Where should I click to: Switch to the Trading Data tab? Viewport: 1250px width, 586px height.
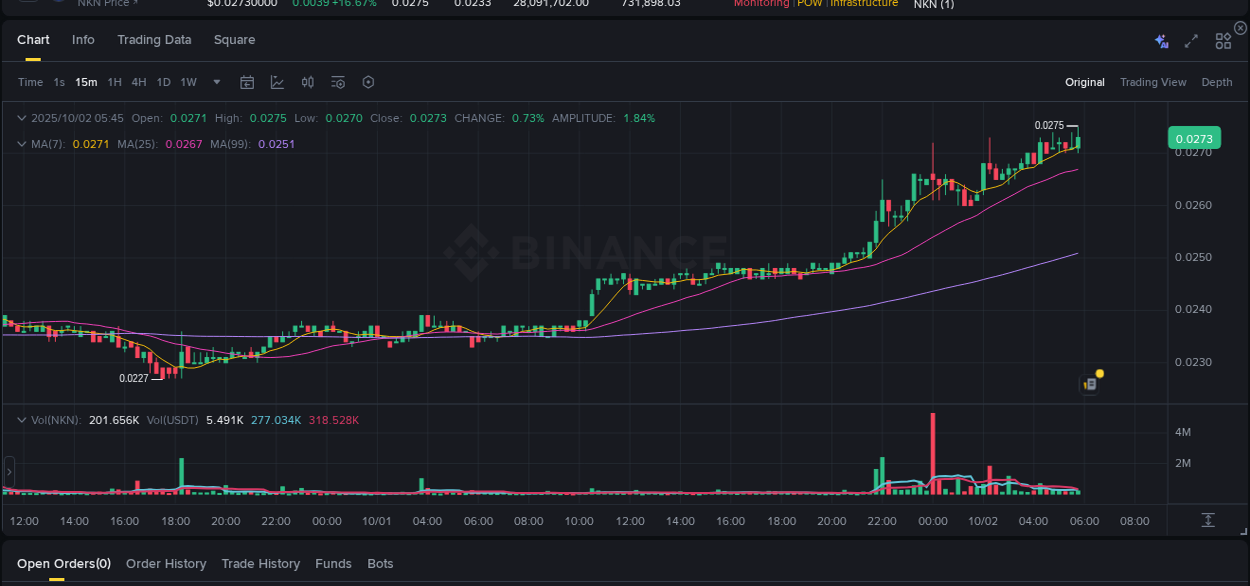pos(154,40)
